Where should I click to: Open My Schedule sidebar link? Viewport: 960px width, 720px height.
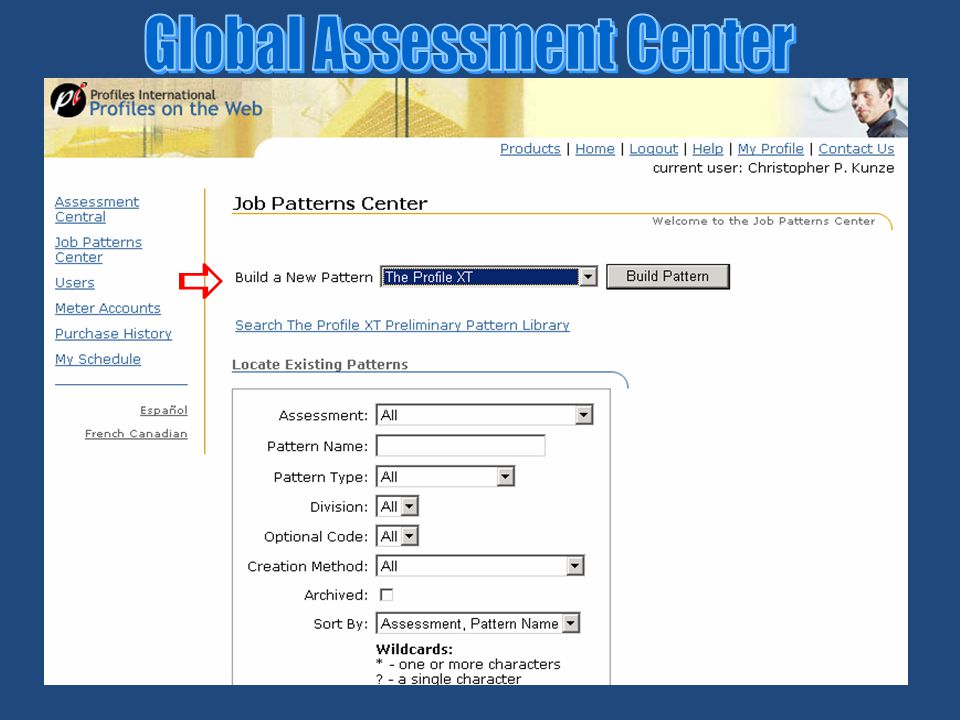98,359
